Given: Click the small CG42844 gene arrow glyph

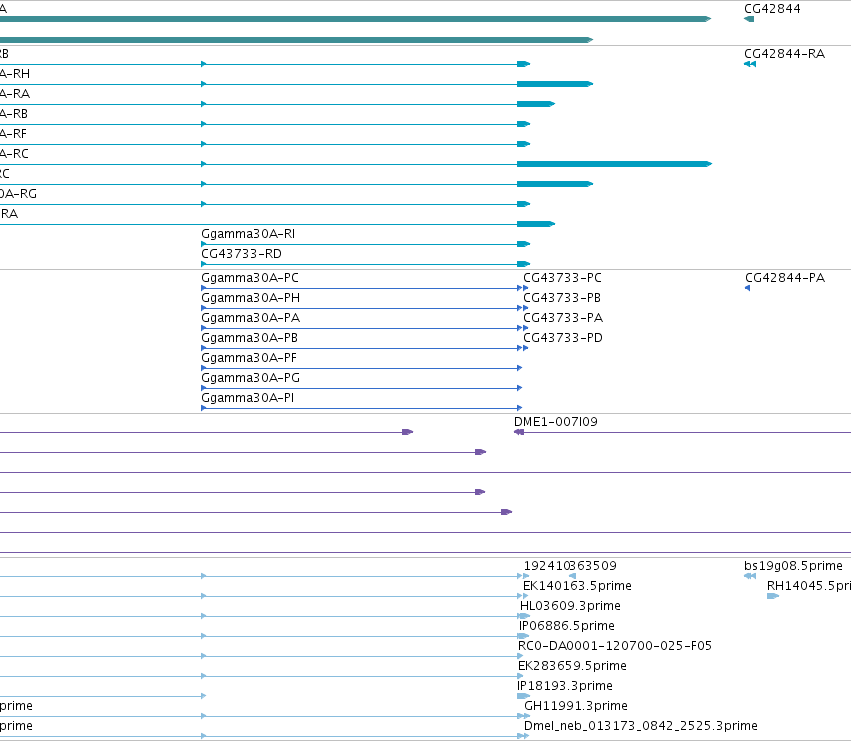Looking at the screenshot, I should pyautogui.click(x=749, y=20).
